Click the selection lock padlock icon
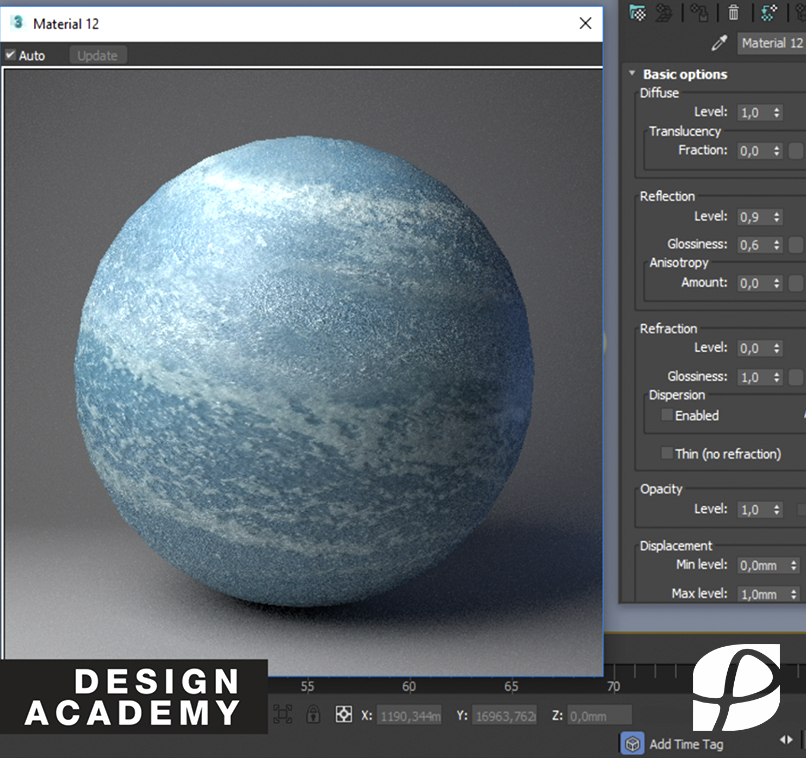 point(313,715)
